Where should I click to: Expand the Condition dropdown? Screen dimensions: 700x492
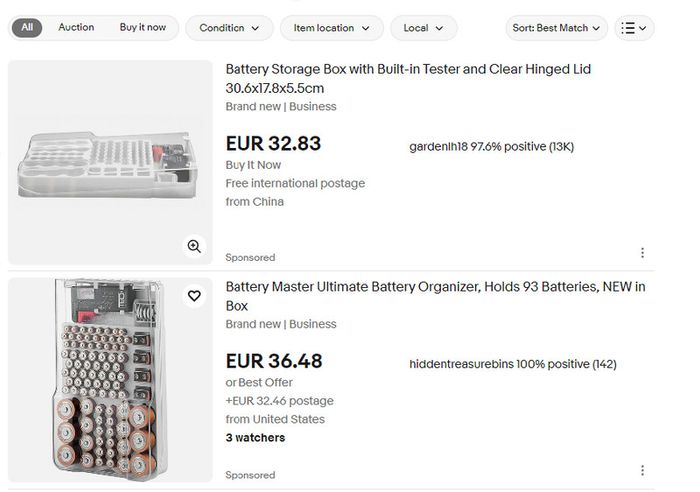click(229, 28)
